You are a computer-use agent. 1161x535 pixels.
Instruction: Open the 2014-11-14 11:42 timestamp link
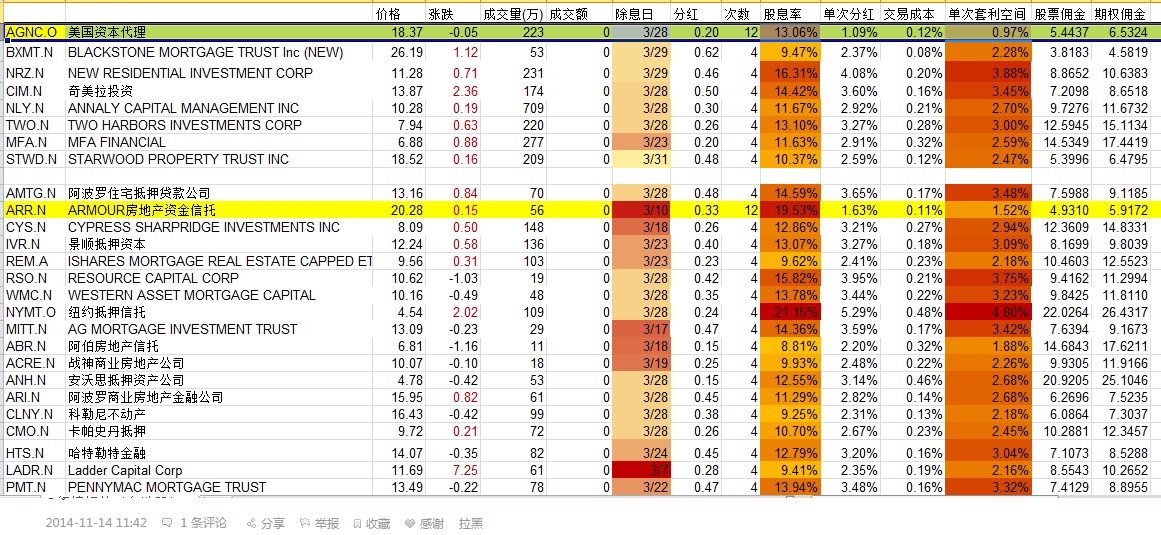coord(96,523)
